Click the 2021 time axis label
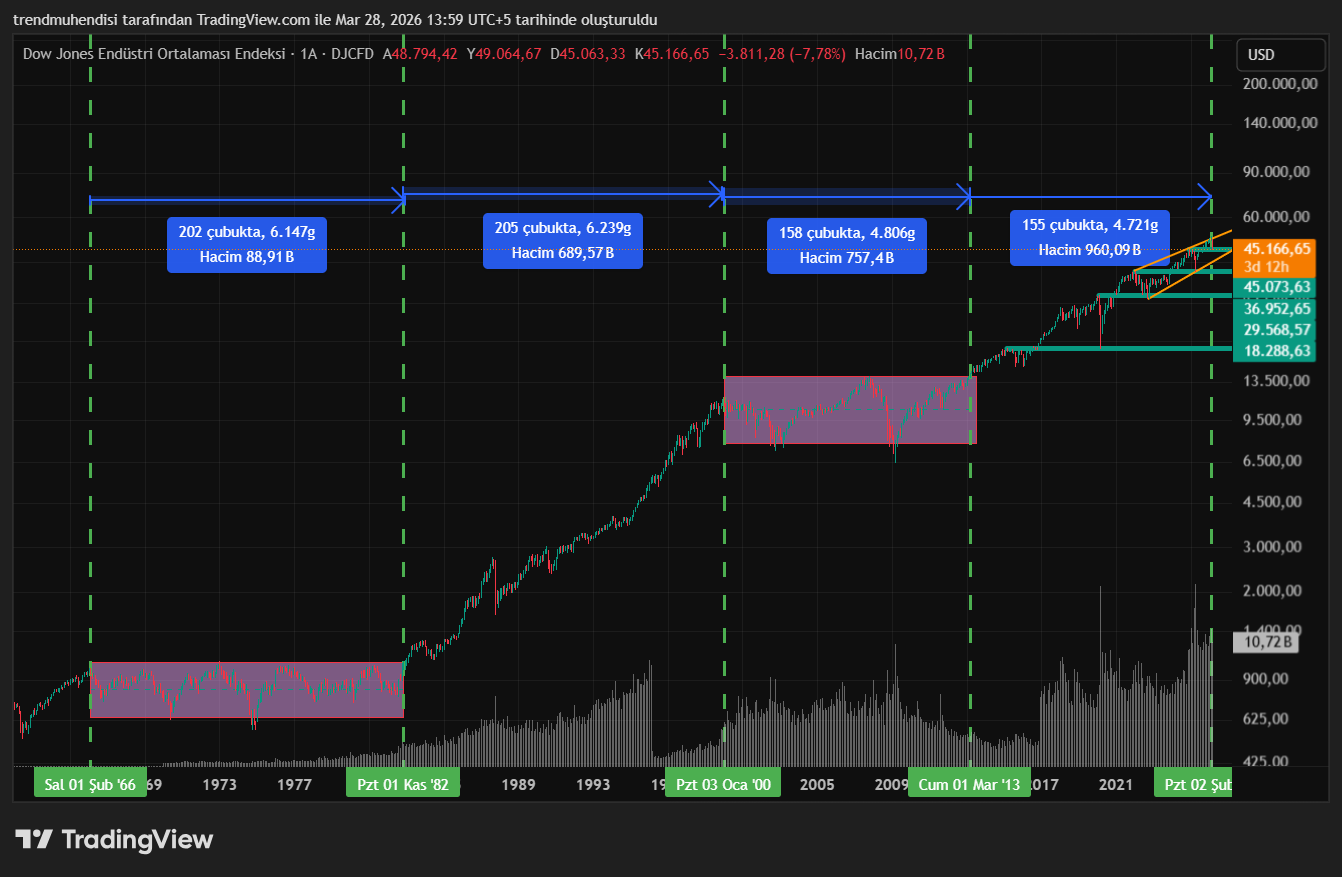This screenshot has width=1342, height=877. 1115,785
